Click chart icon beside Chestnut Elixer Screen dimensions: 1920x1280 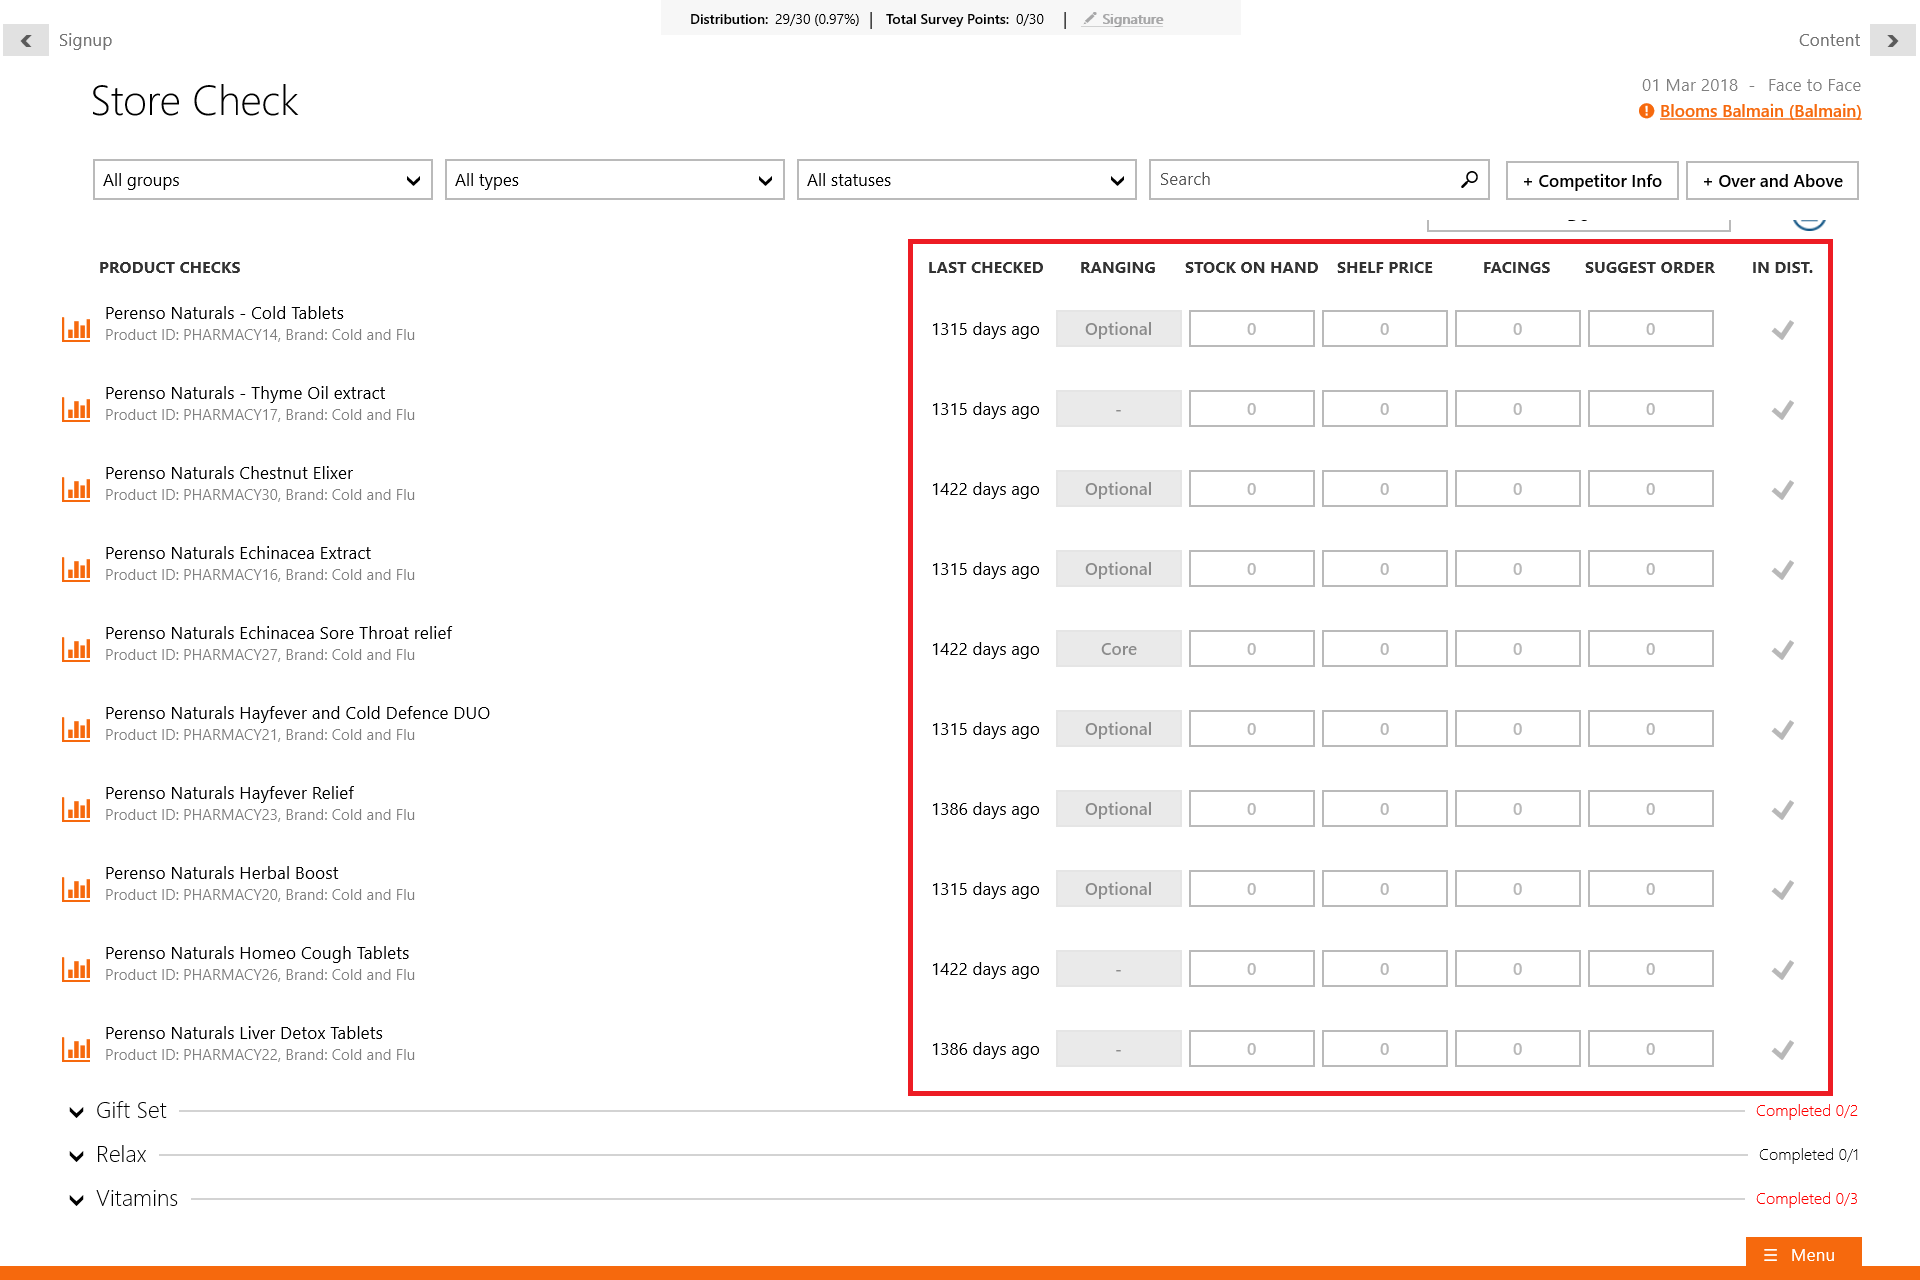[76, 489]
